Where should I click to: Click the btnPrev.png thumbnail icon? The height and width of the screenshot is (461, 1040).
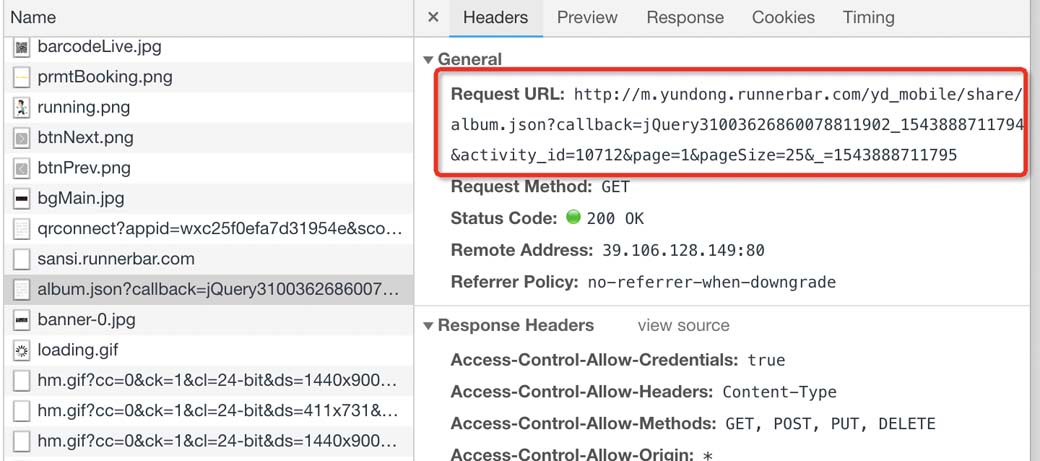[x=22, y=168]
